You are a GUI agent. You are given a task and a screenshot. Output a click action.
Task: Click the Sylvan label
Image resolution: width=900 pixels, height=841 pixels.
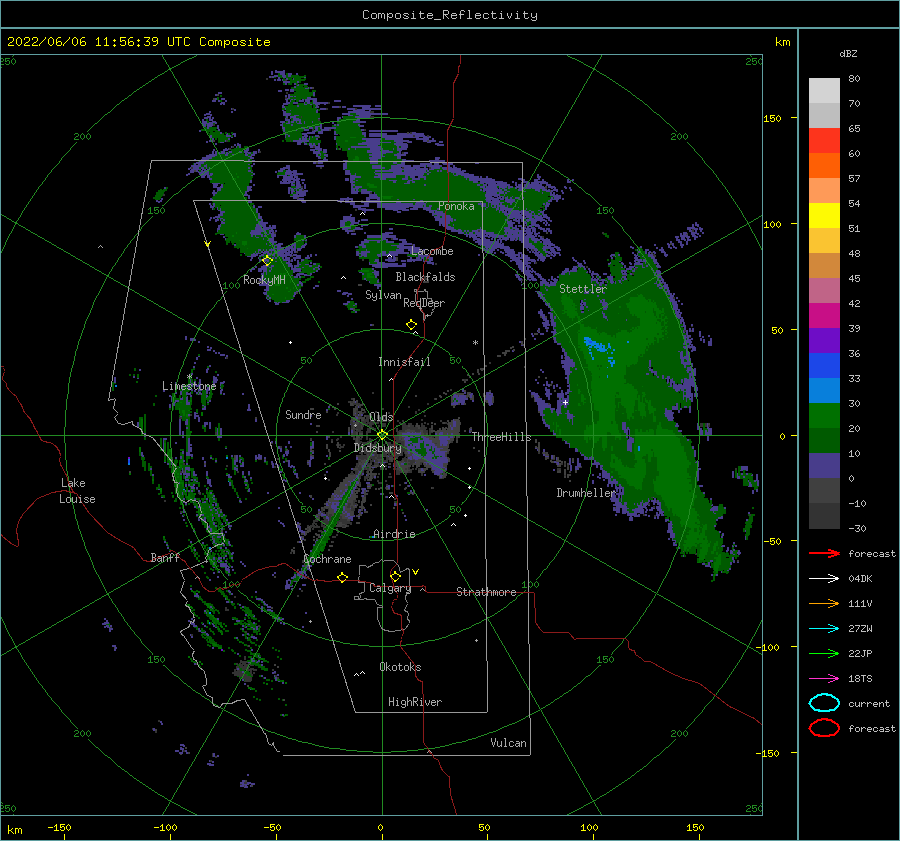pyautogui.click(x=383, y=295)
